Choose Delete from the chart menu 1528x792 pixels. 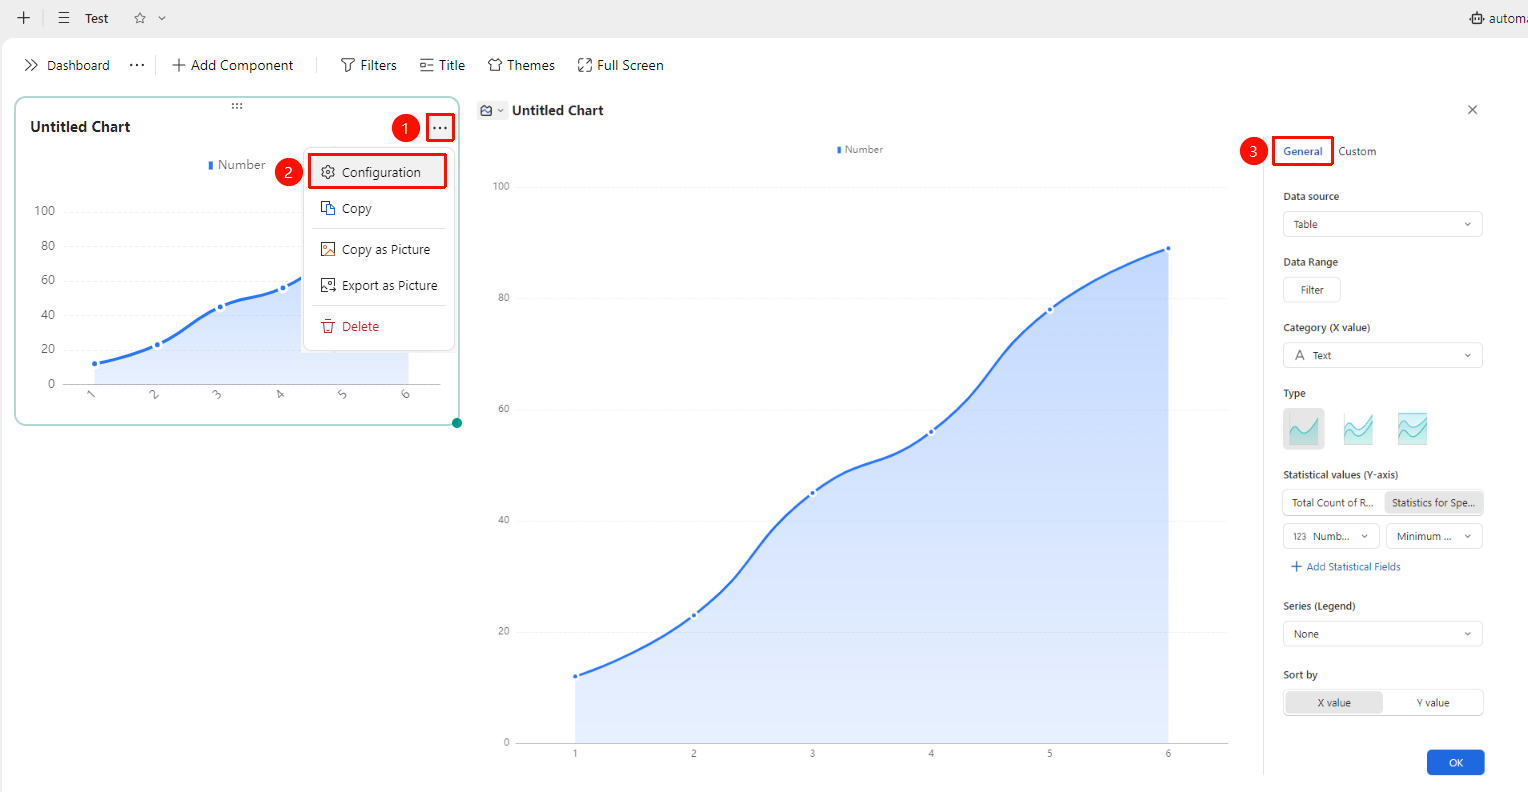(x=378, y=326)
